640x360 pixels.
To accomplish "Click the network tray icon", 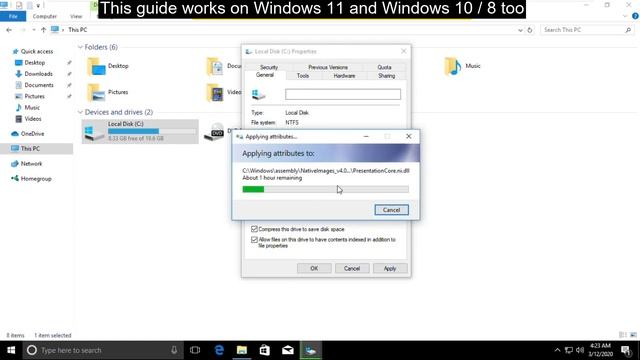I will click(569, 350).
